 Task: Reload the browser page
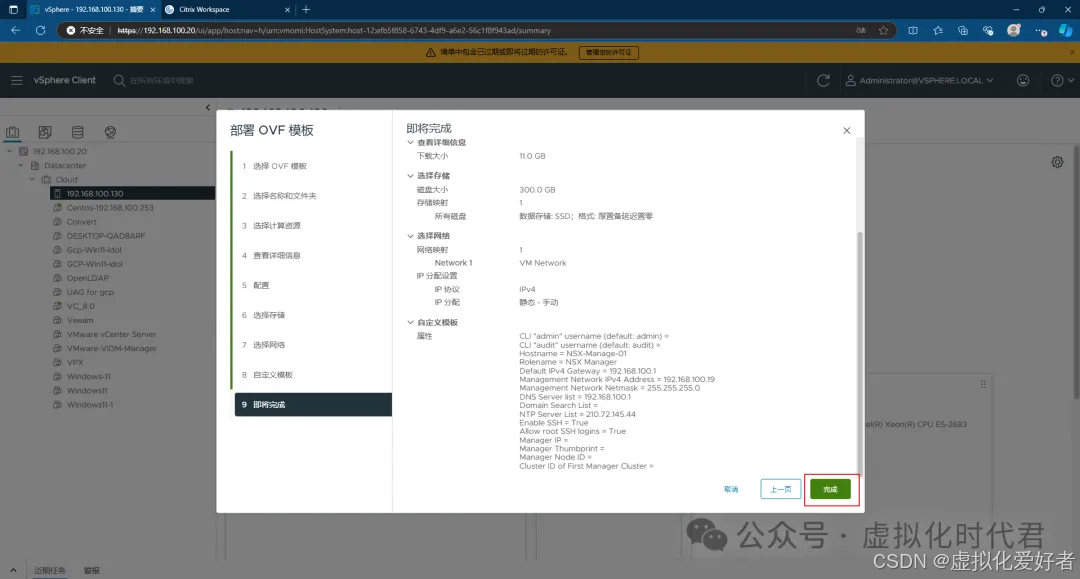tap(41, 30)
